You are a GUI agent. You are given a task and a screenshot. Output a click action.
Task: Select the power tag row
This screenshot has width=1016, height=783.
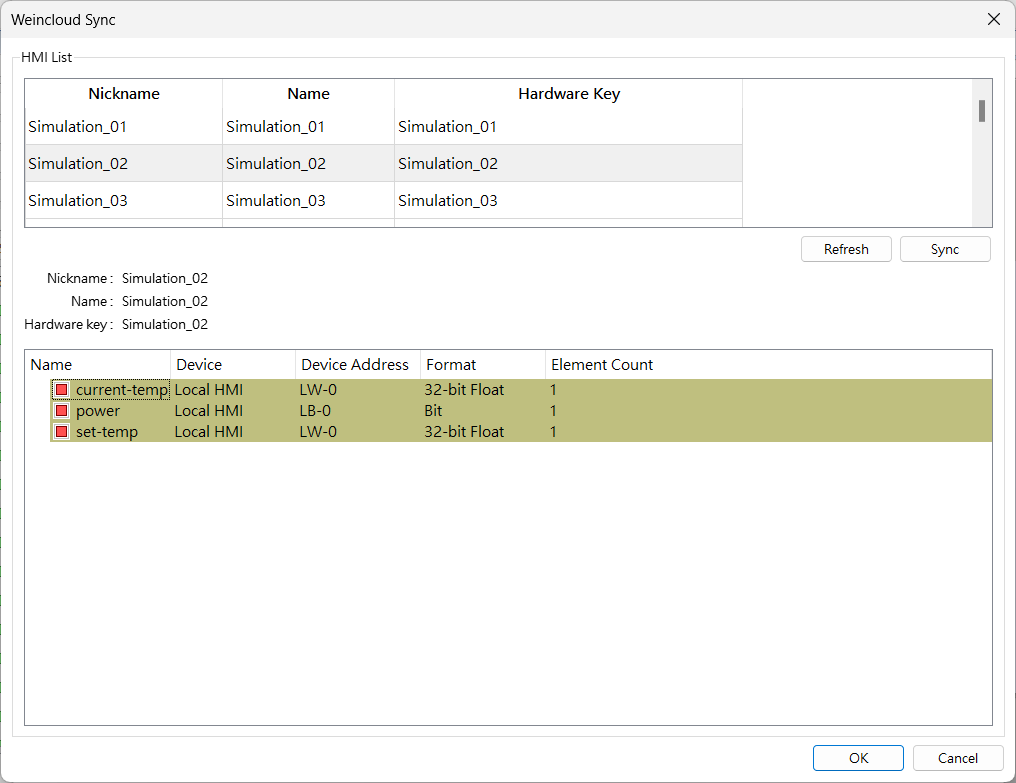pos(521,410)
